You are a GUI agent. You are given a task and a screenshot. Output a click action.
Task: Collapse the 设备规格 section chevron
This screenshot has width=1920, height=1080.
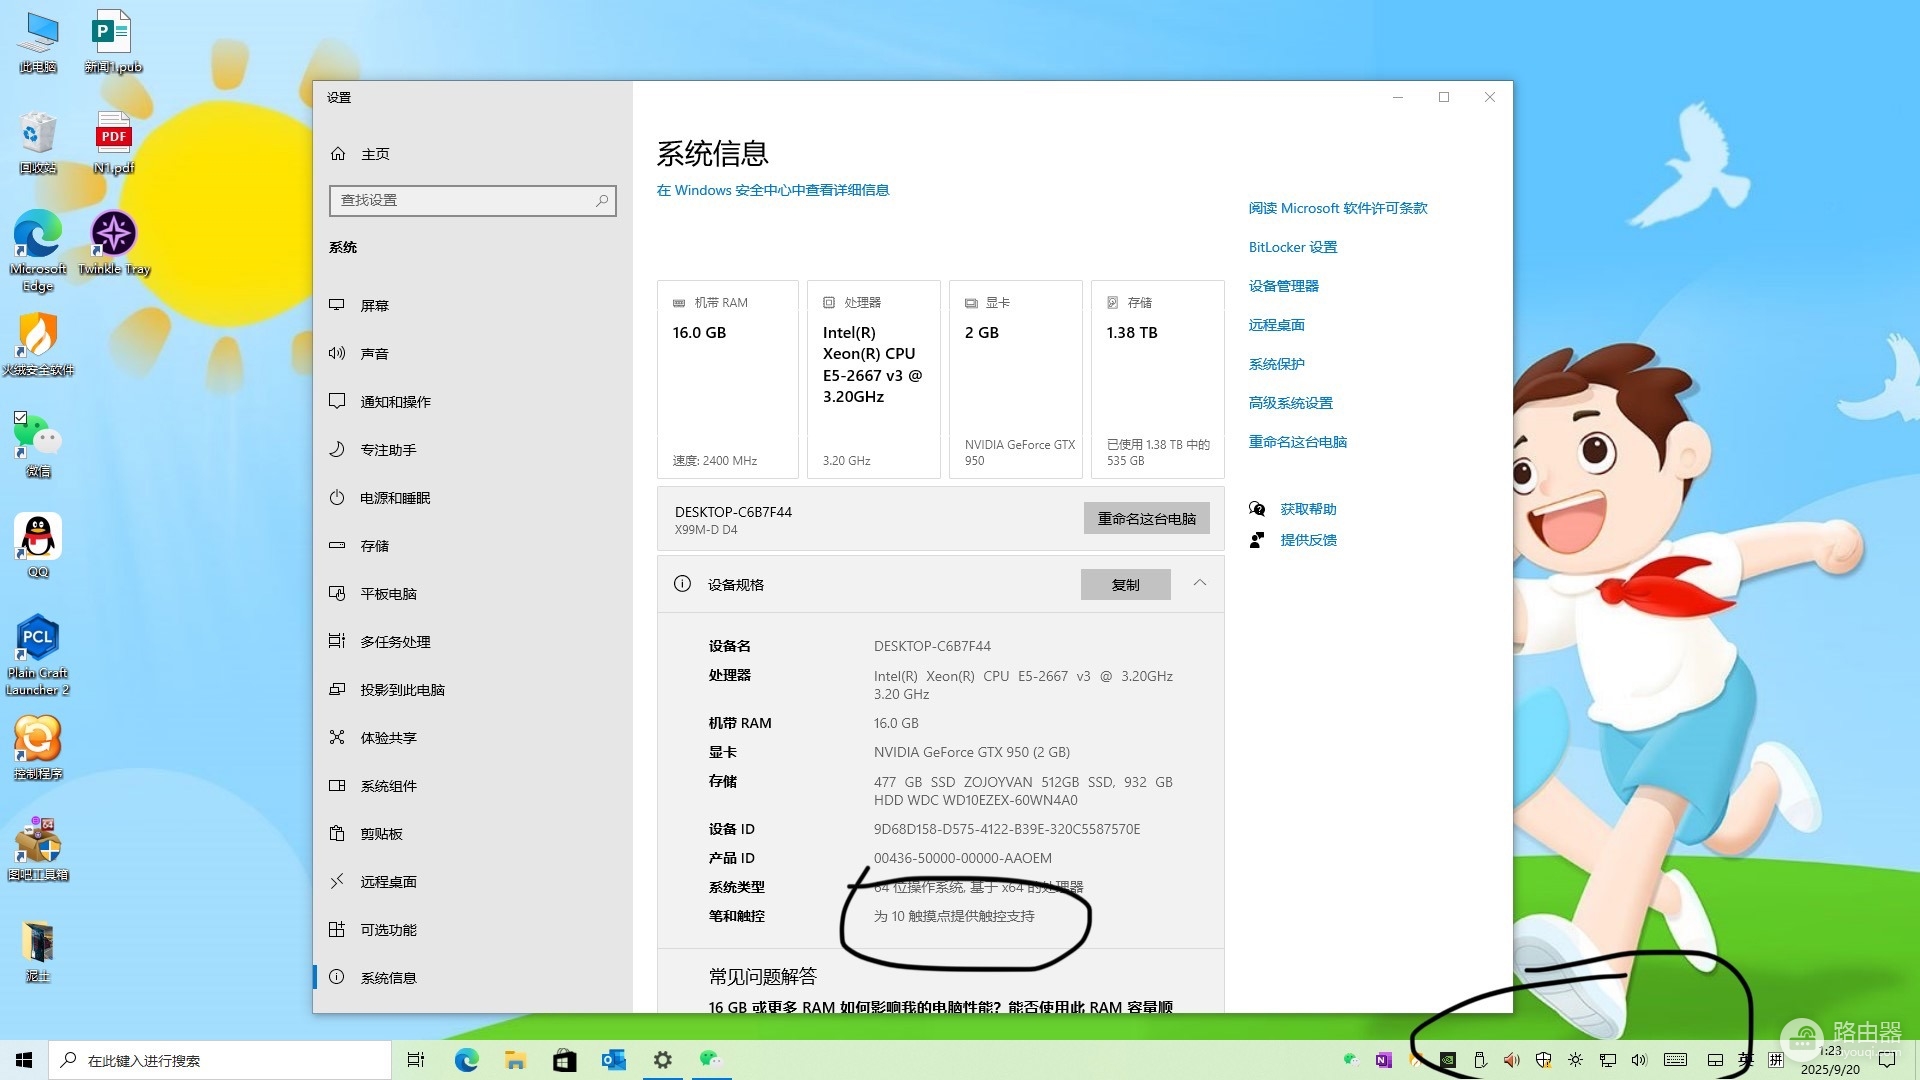[1199, 583]
